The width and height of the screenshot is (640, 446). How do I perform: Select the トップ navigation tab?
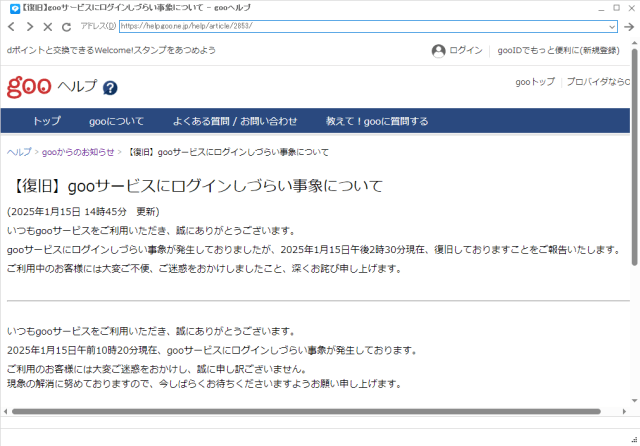point(47,121)
